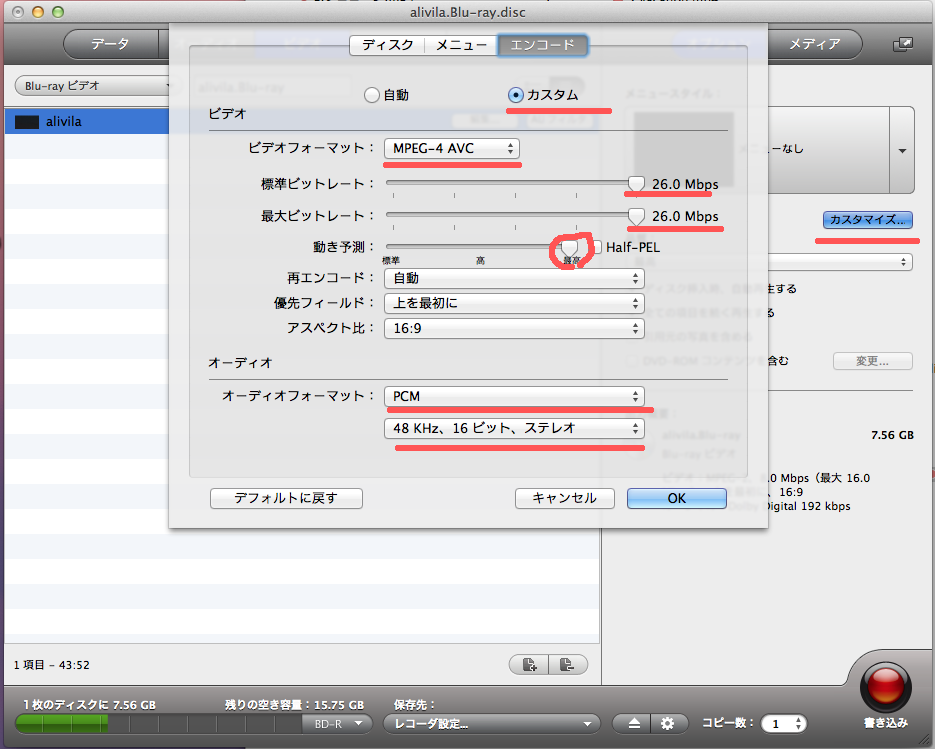Click the "7.56 GB" size in the right panel
The image size is (935, 749).
892,435
